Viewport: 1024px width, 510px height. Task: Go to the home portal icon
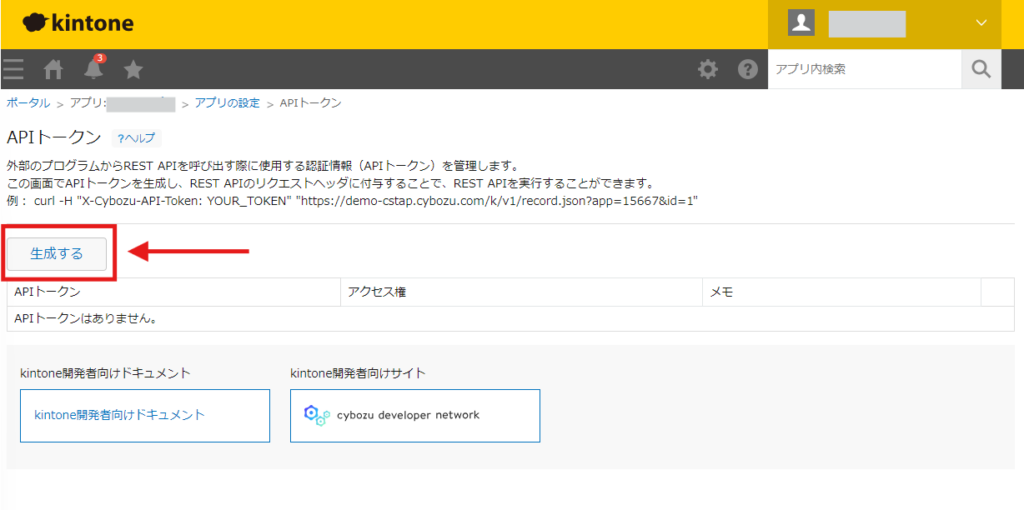click(x=53, y=69)
